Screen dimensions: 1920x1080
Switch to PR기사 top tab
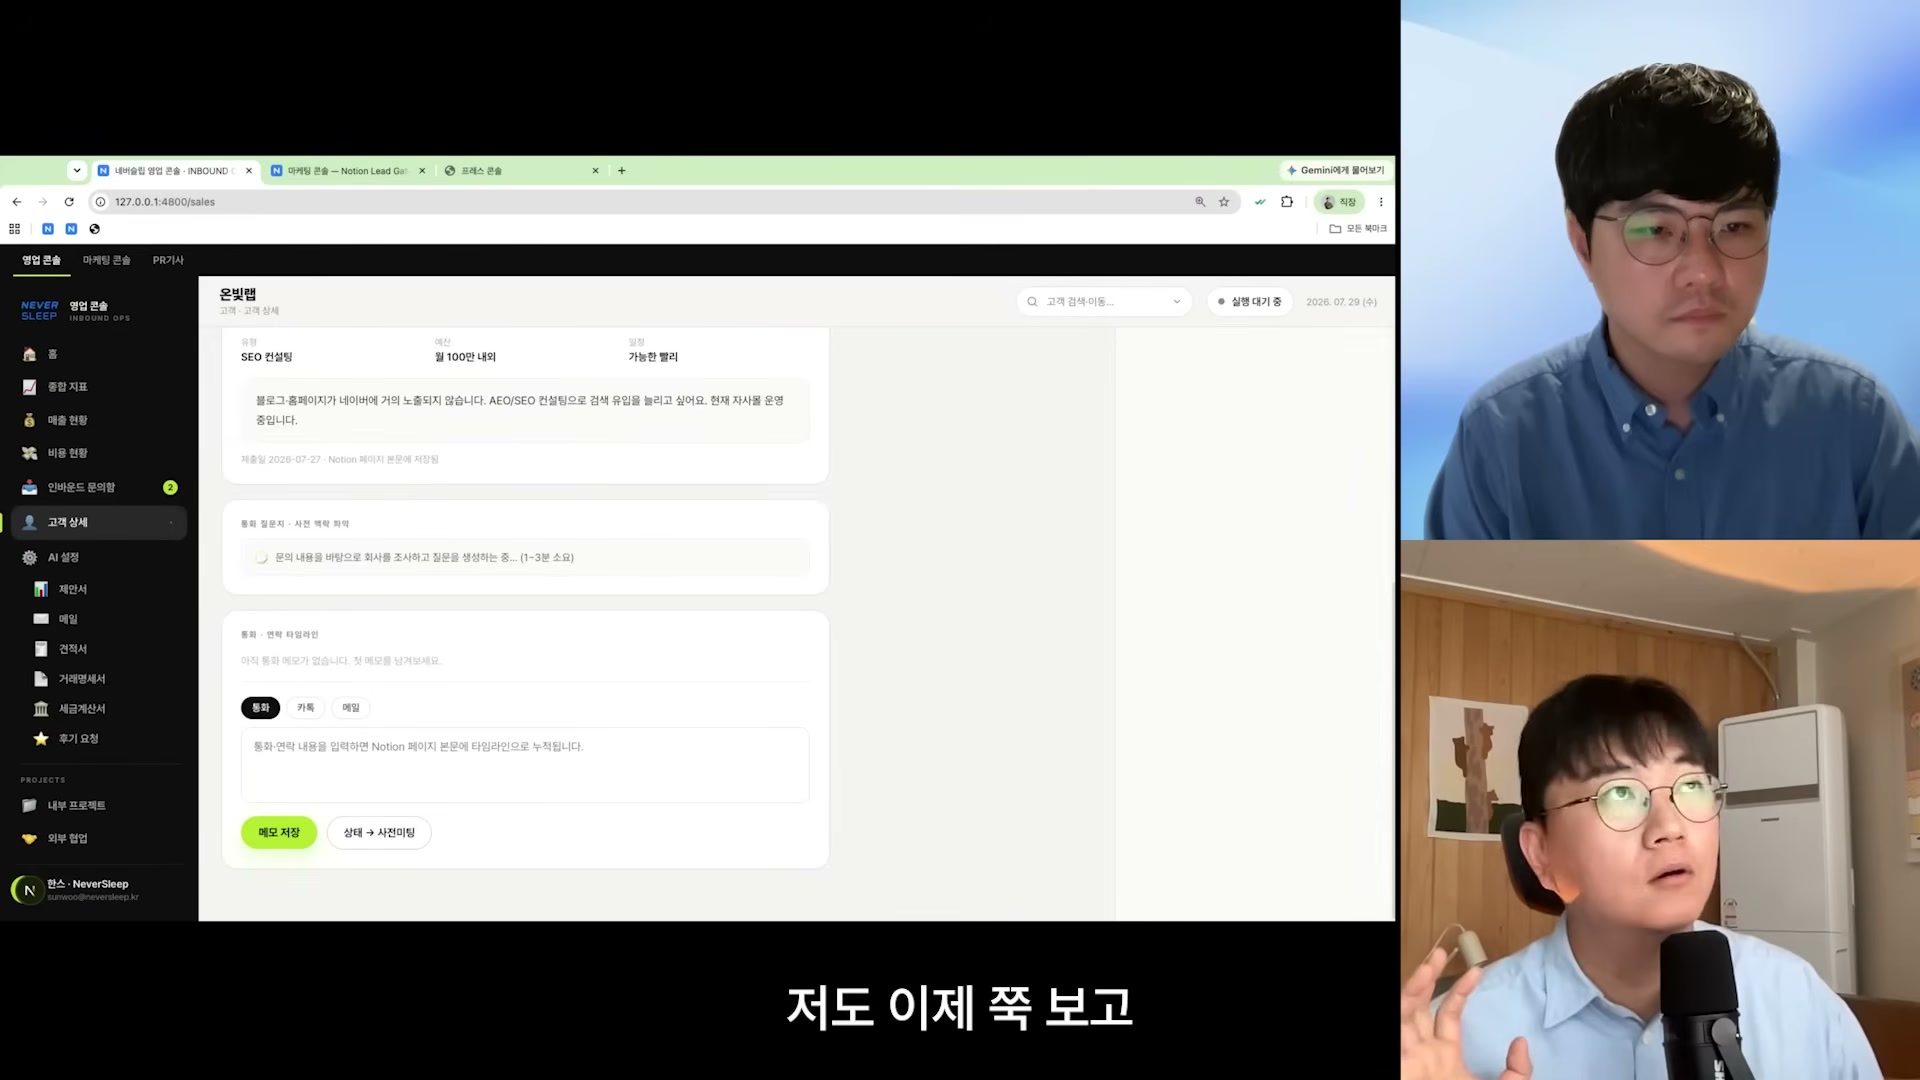point(168,260)
